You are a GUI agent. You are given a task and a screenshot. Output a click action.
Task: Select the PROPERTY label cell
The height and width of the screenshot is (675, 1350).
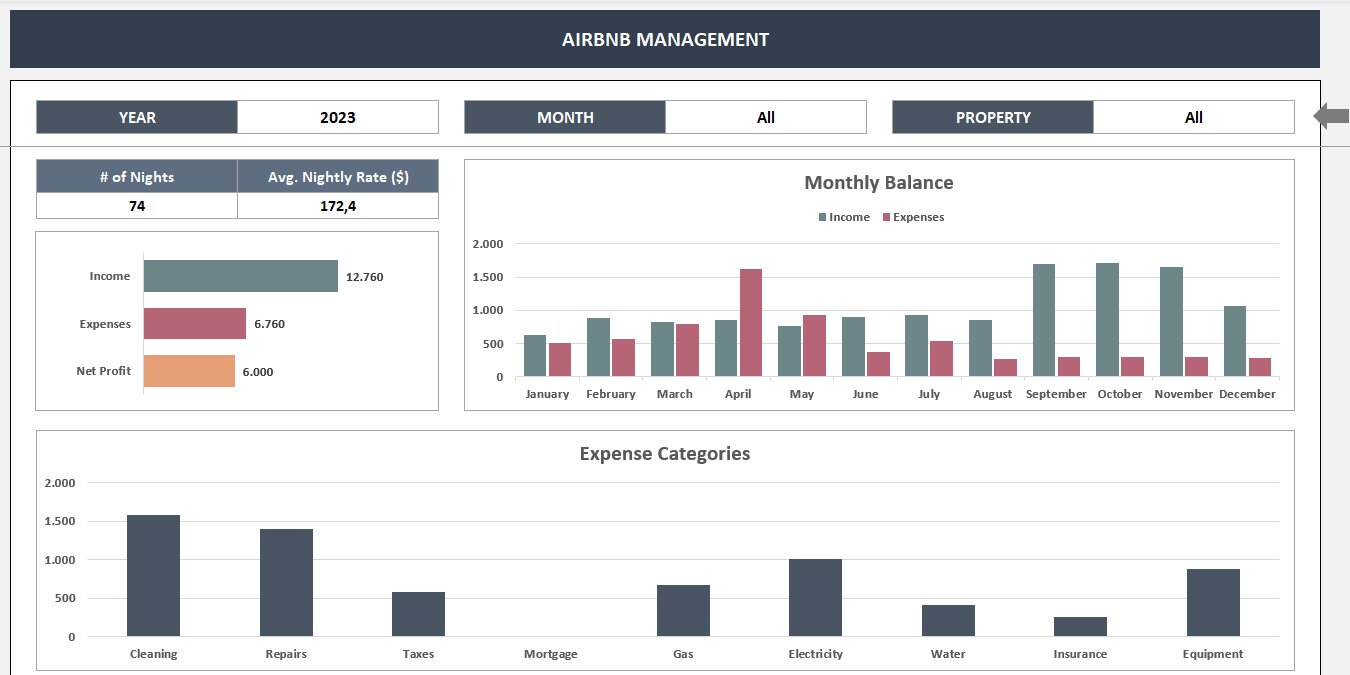(993, 117)
